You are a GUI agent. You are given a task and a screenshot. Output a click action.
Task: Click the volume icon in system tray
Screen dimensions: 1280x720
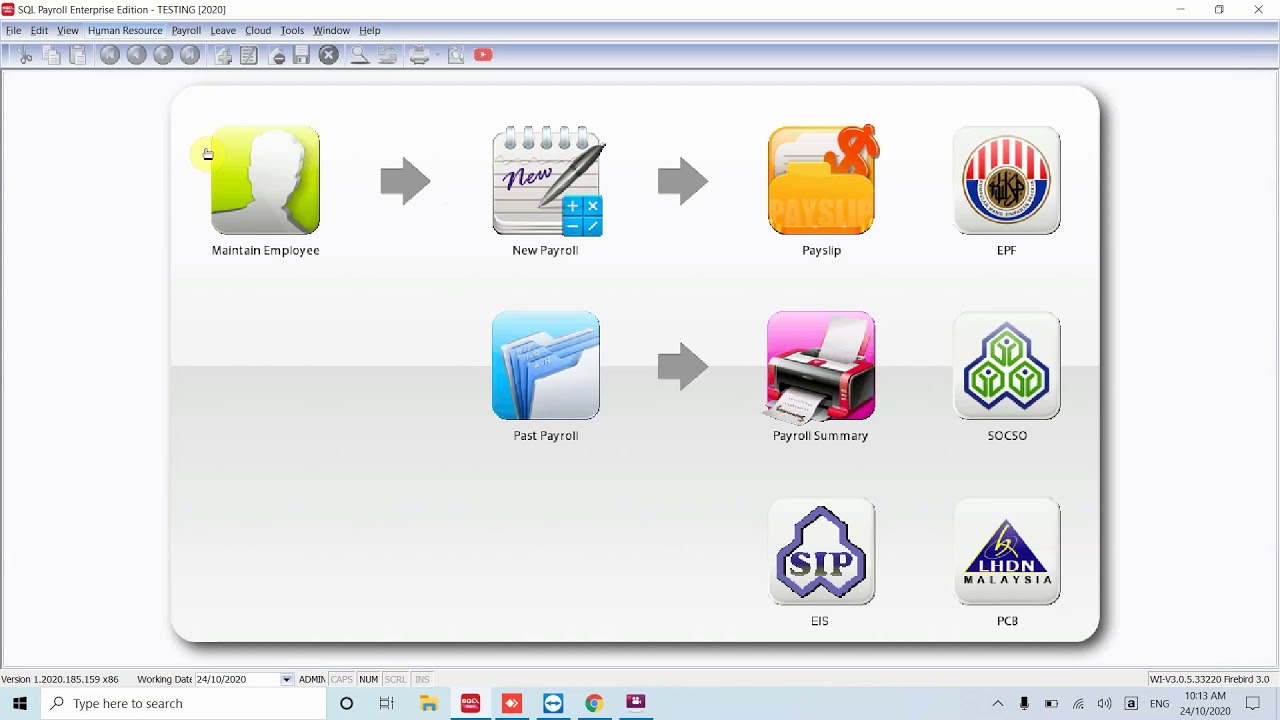(x=1104, y=704)
